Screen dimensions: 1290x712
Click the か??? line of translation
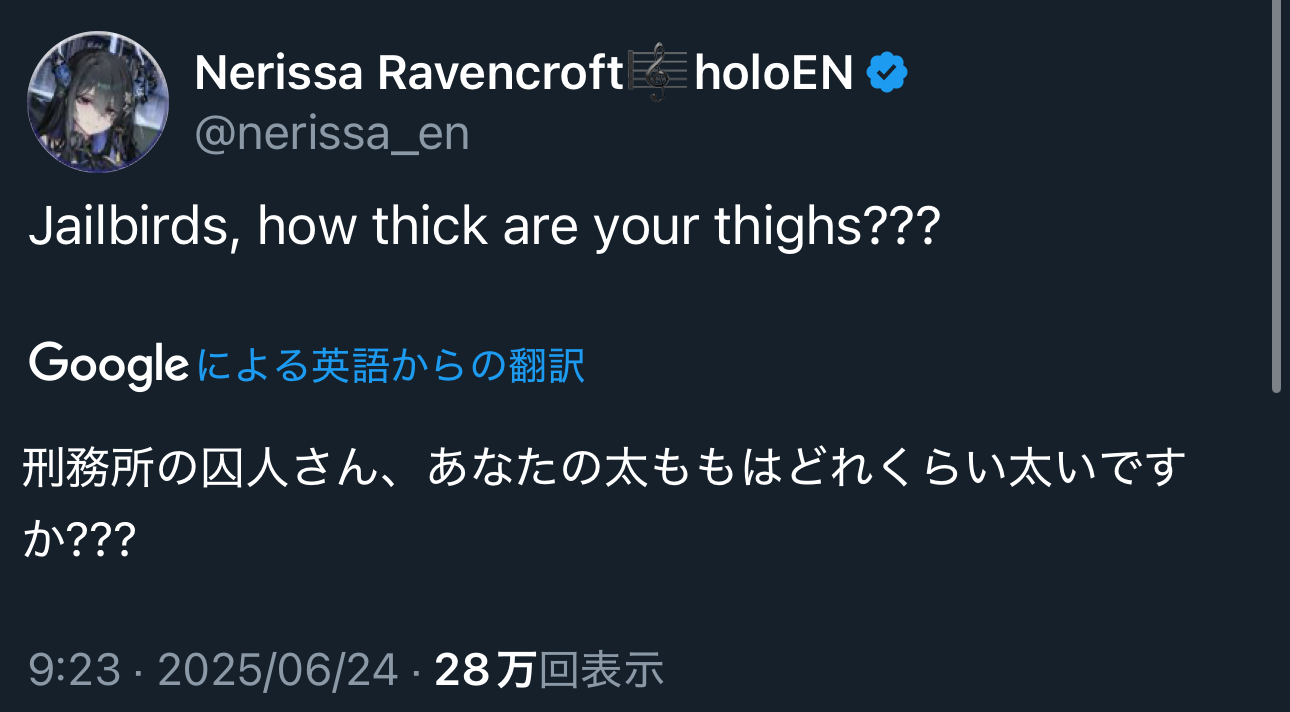79,540
